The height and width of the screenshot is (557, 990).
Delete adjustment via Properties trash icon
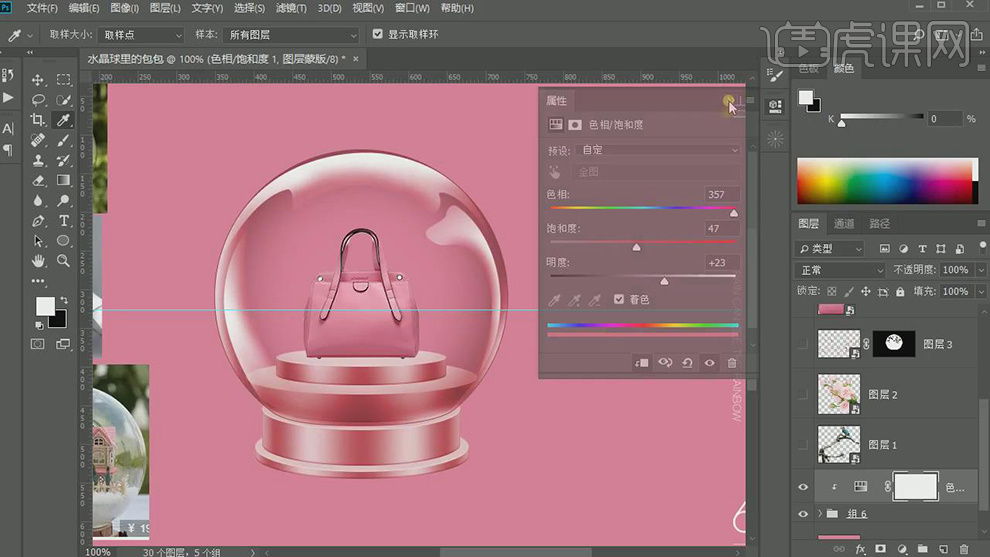click(732, 363)
